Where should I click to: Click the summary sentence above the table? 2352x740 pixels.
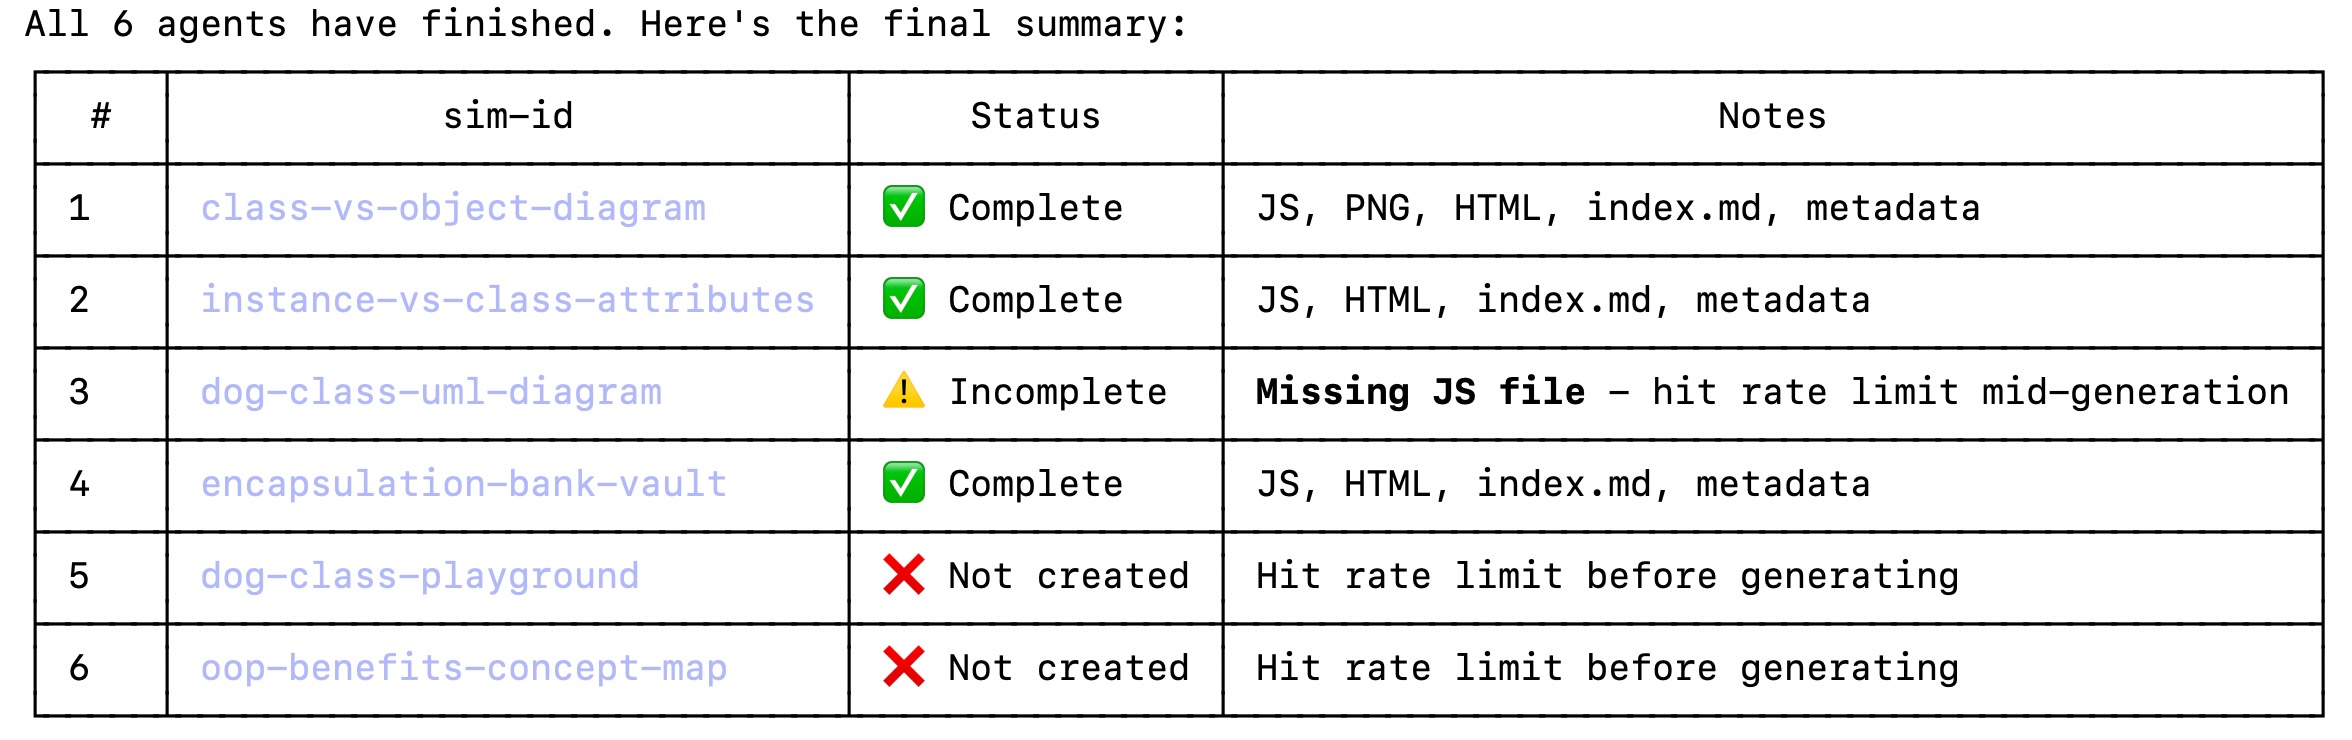[606, 24]
